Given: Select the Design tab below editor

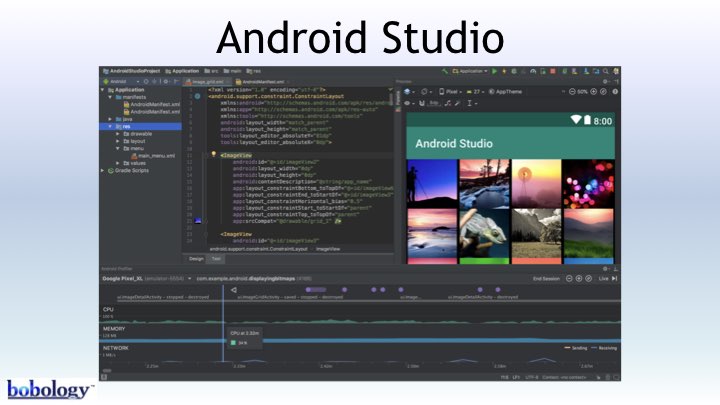Looking at the screenshot, I should tap(196, 259).
